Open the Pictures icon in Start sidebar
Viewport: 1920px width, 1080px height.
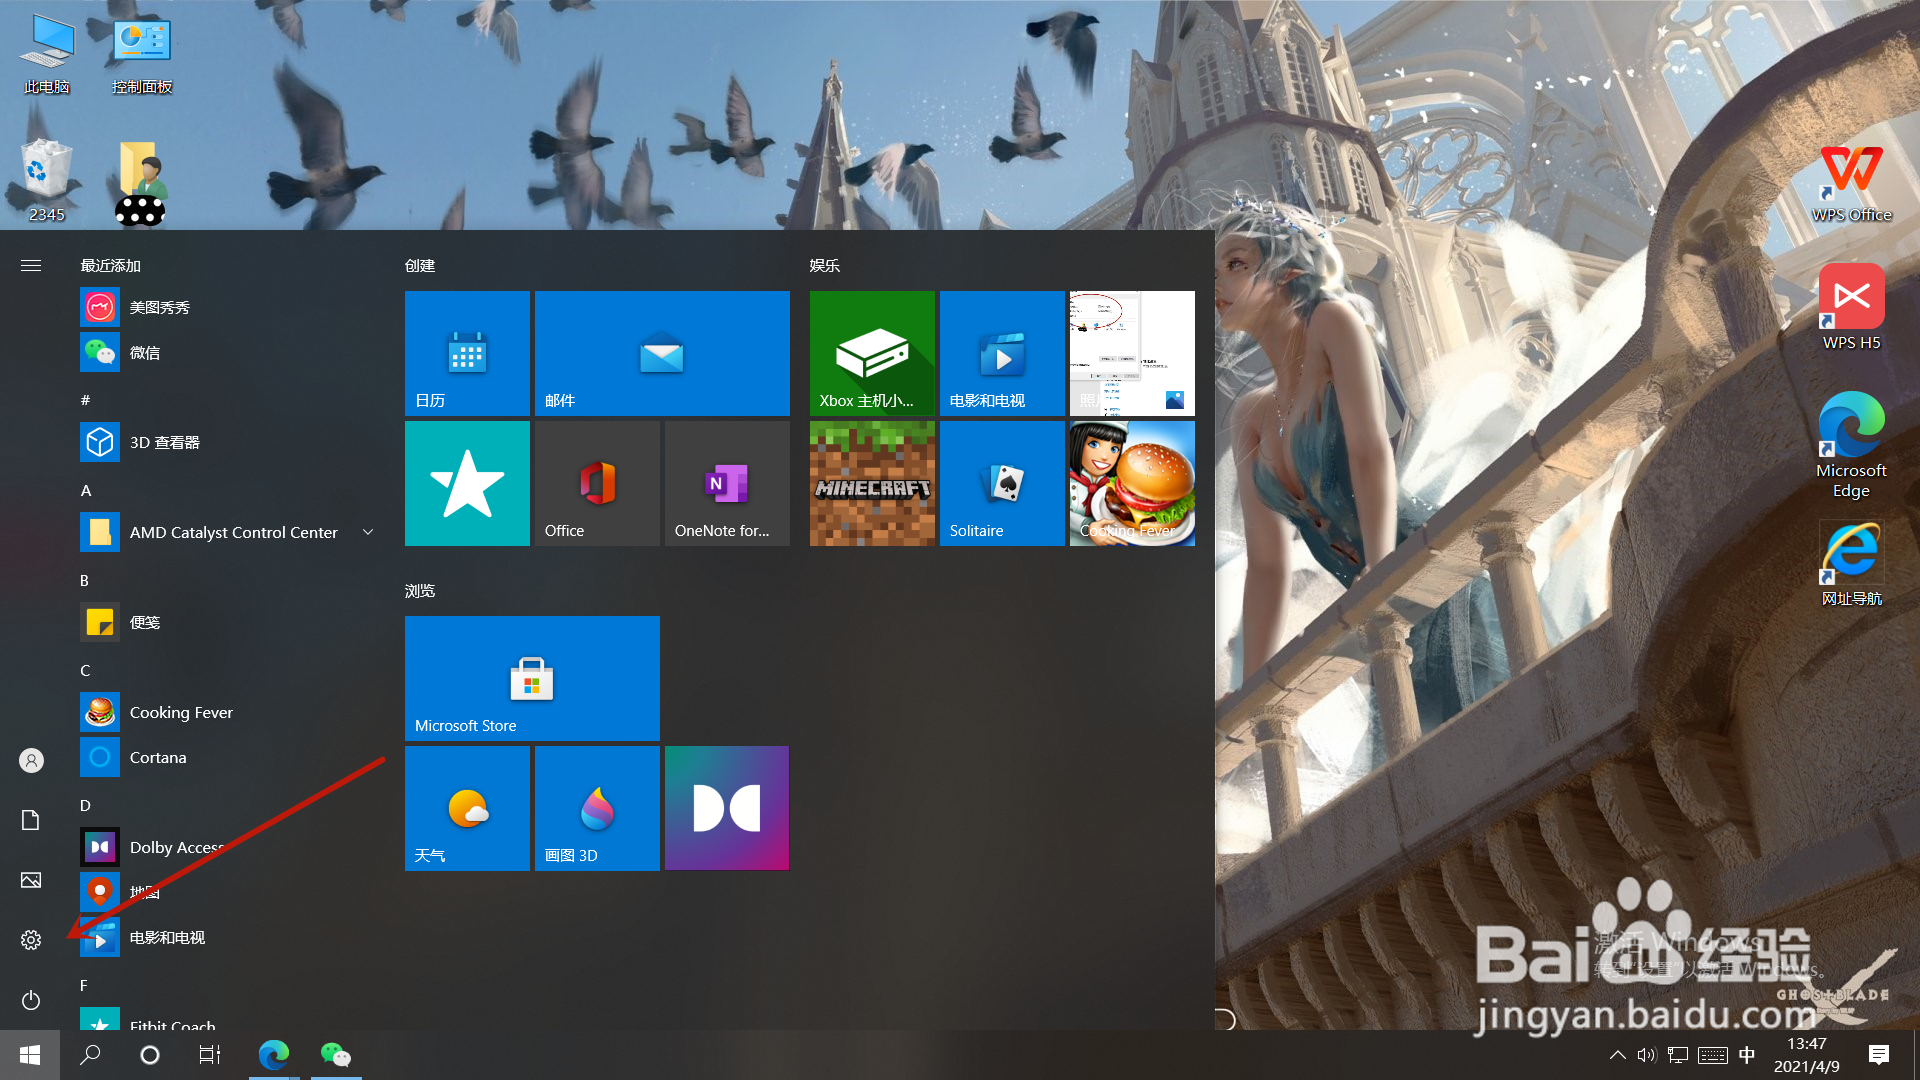click(31, 880)
